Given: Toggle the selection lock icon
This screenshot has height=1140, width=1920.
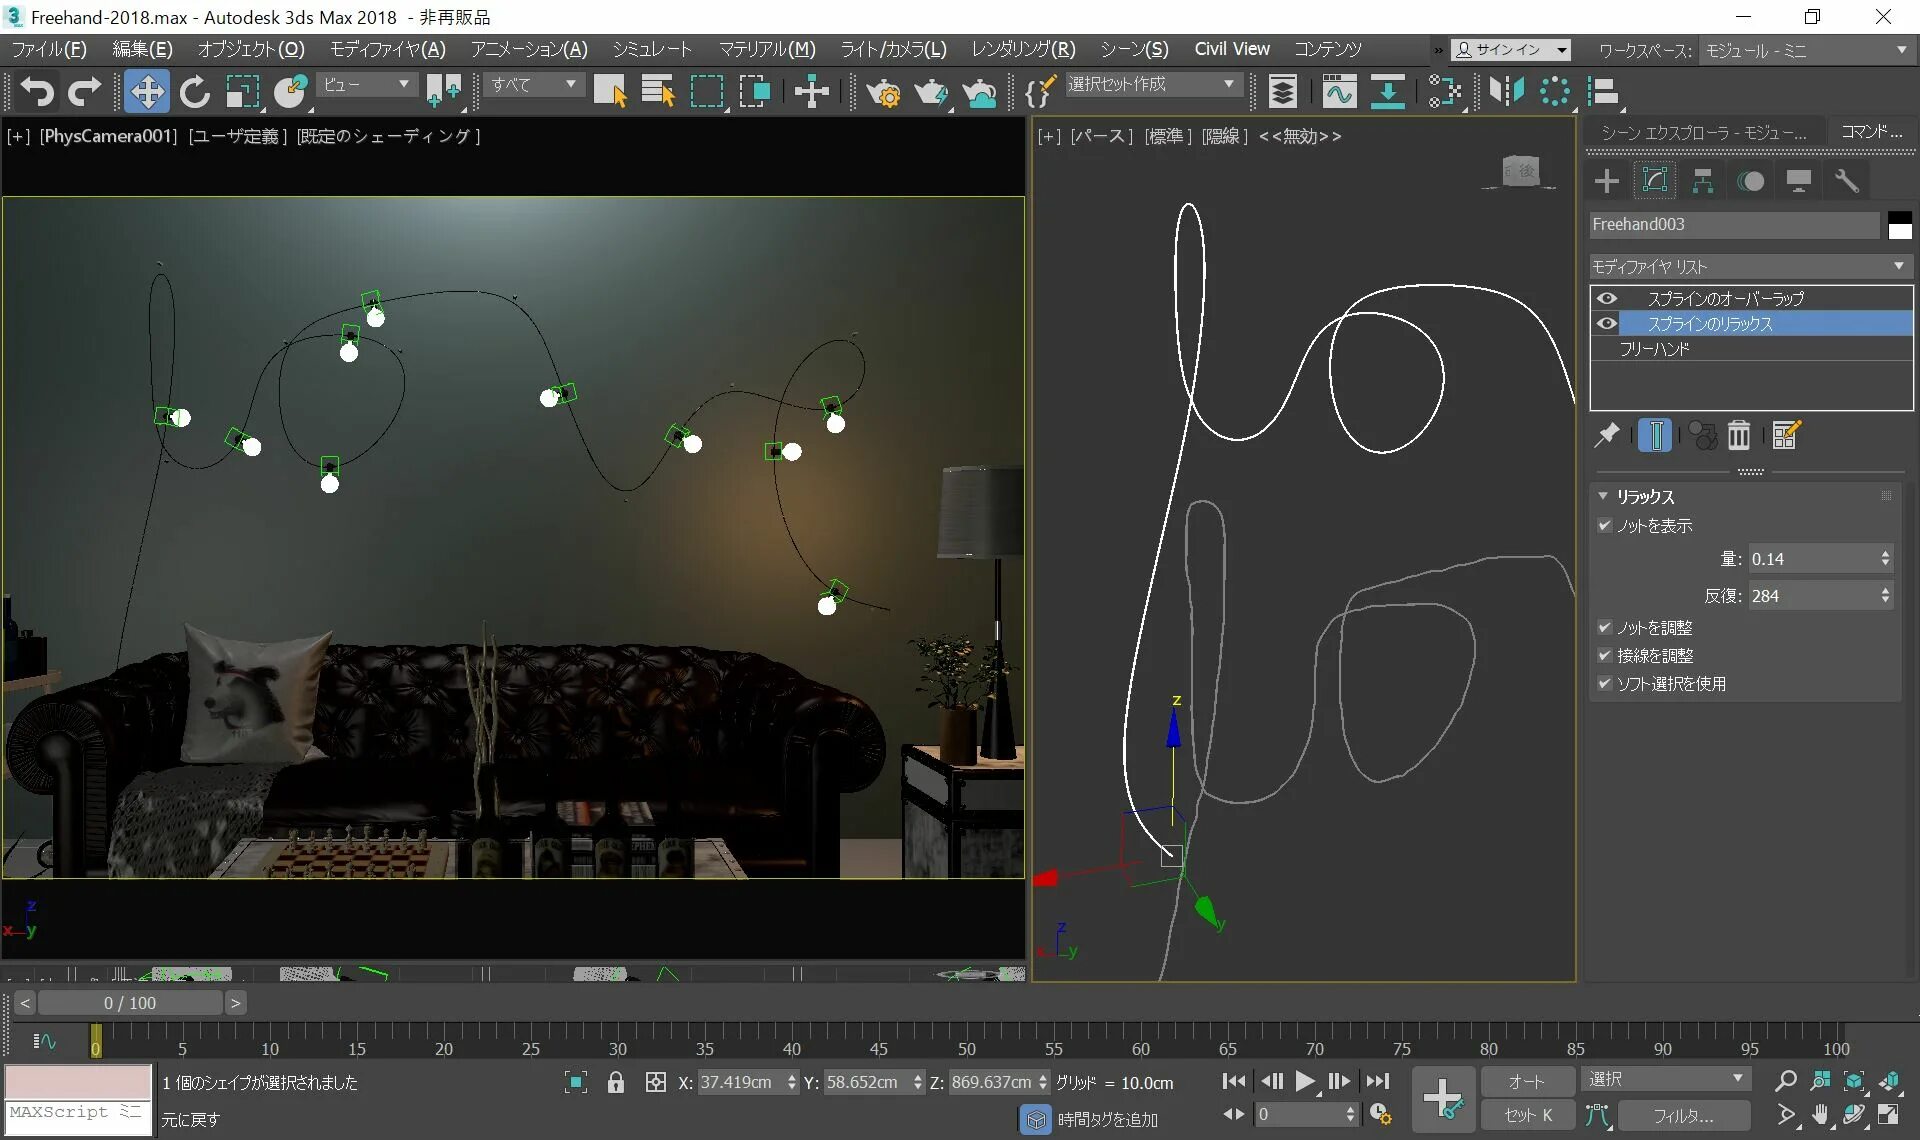Looking at the screenshot, I should [x=616, y=1082].
